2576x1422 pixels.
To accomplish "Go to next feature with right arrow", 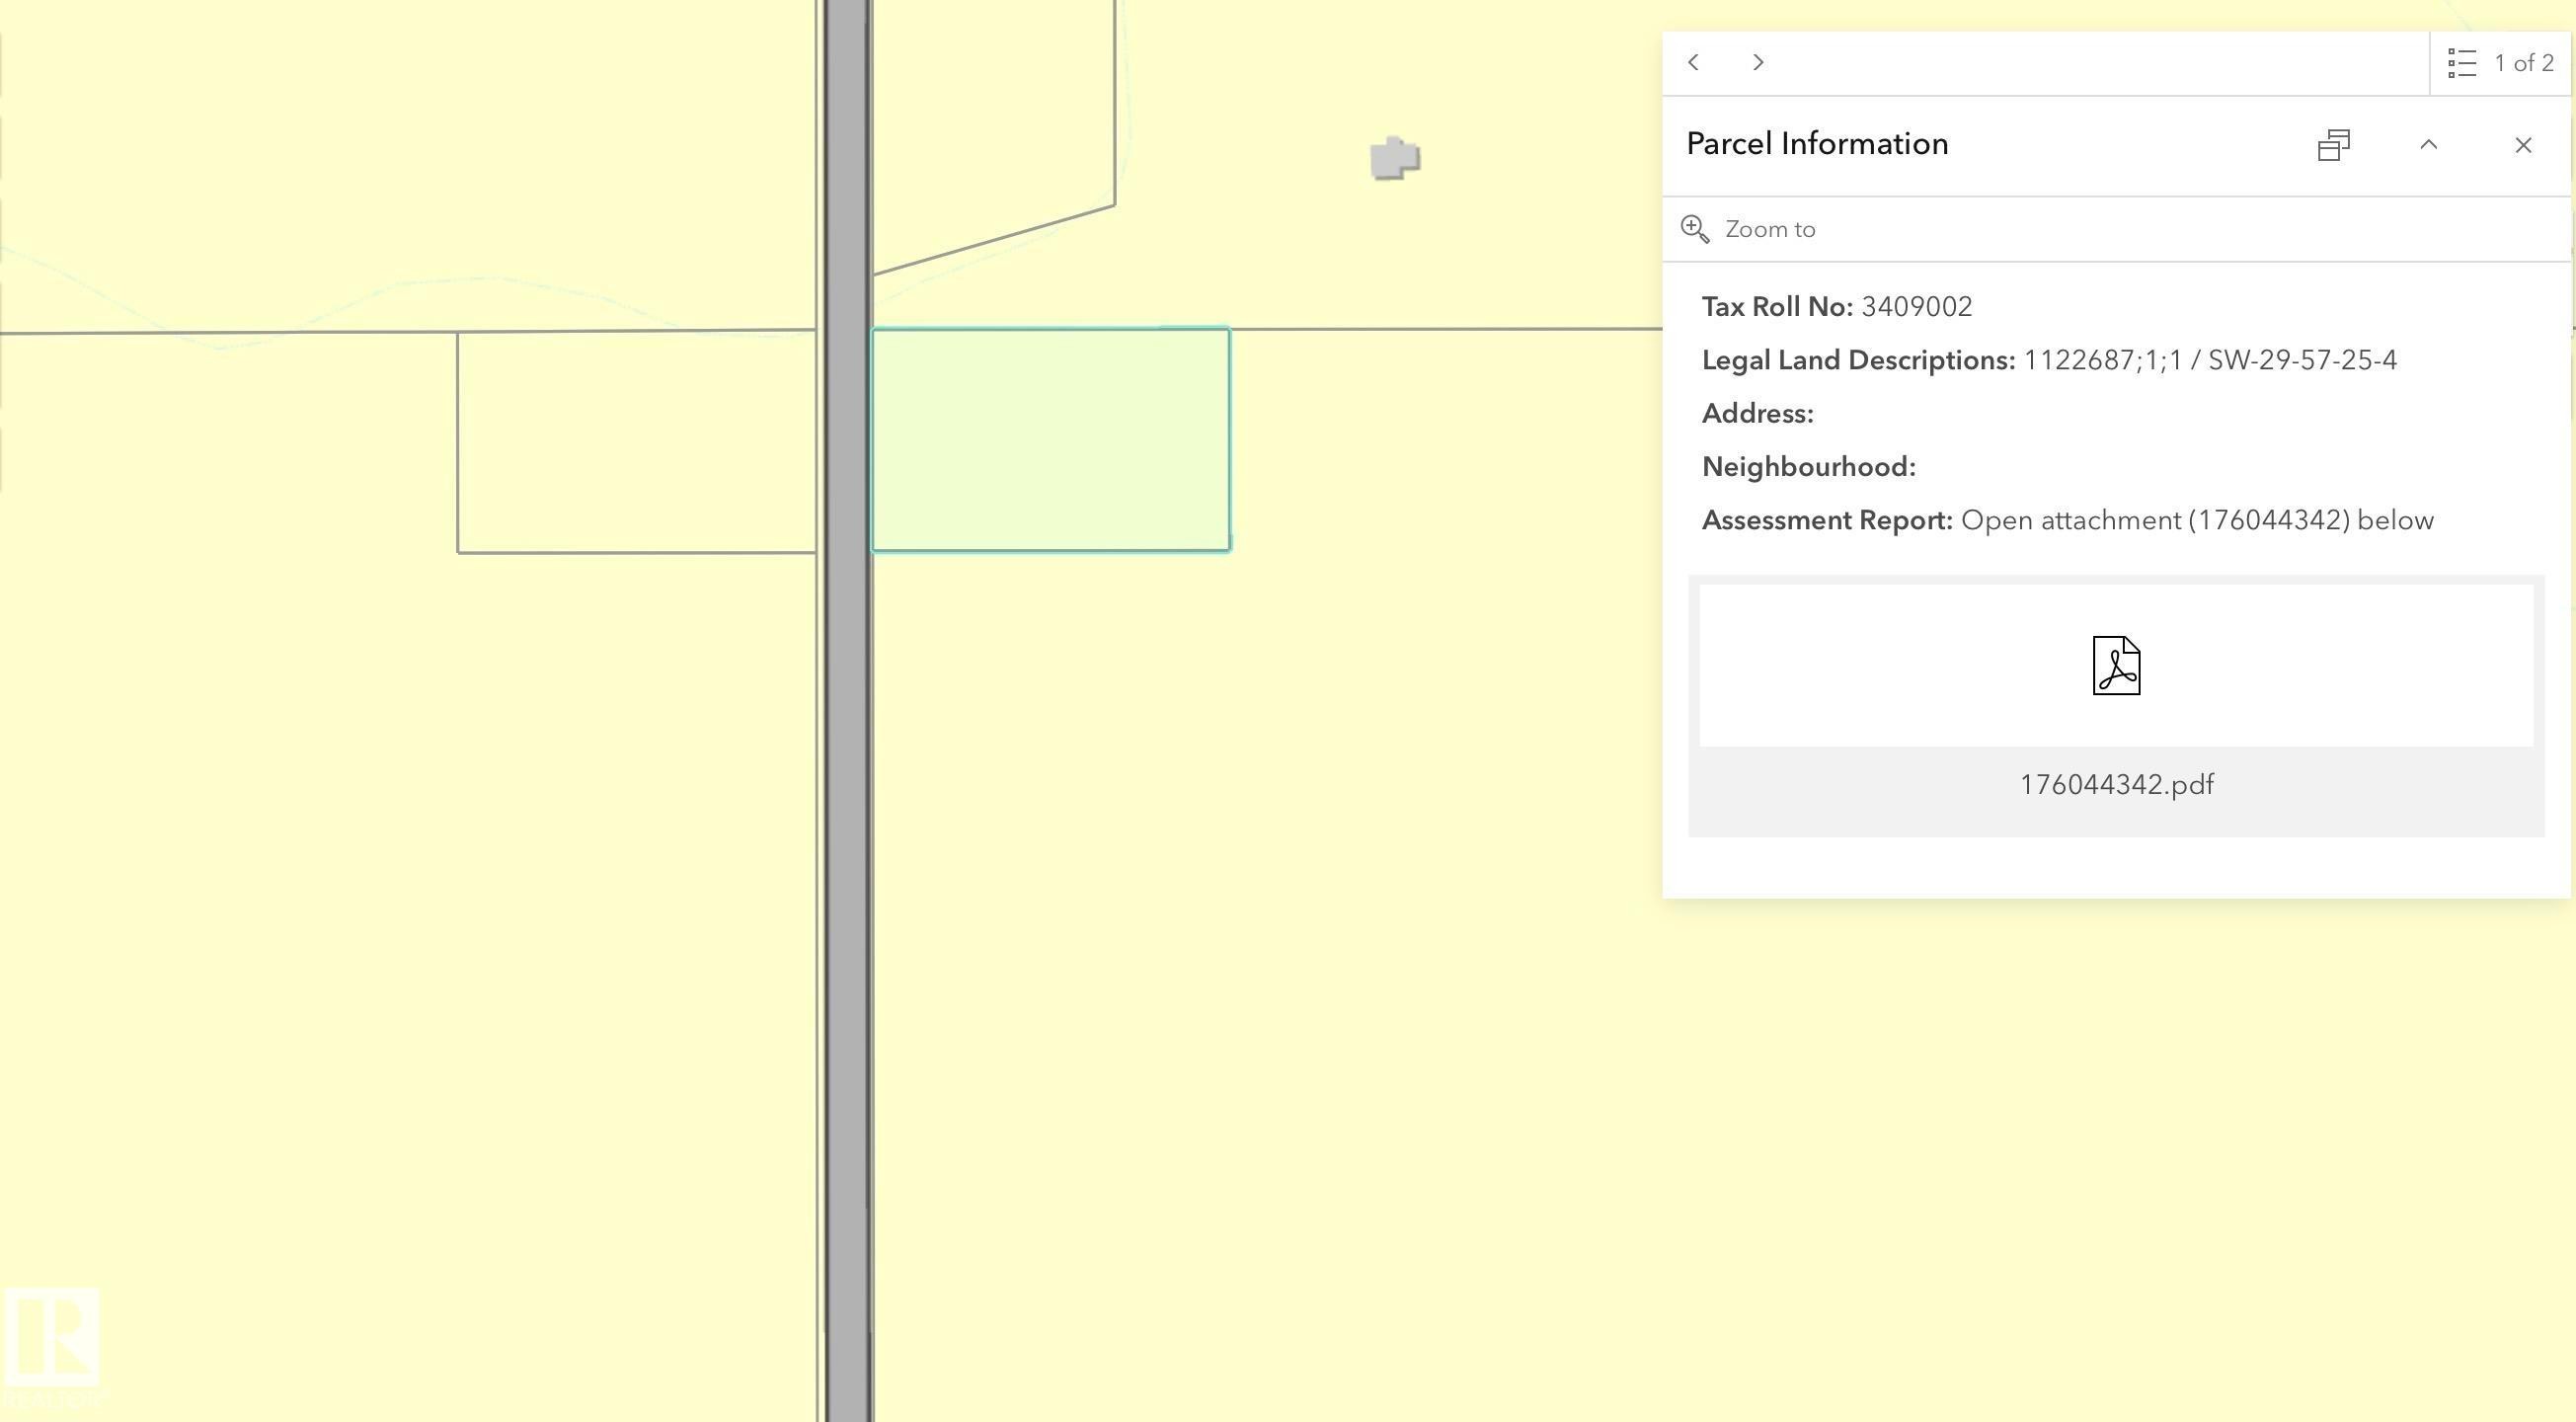I will 1758,63.
